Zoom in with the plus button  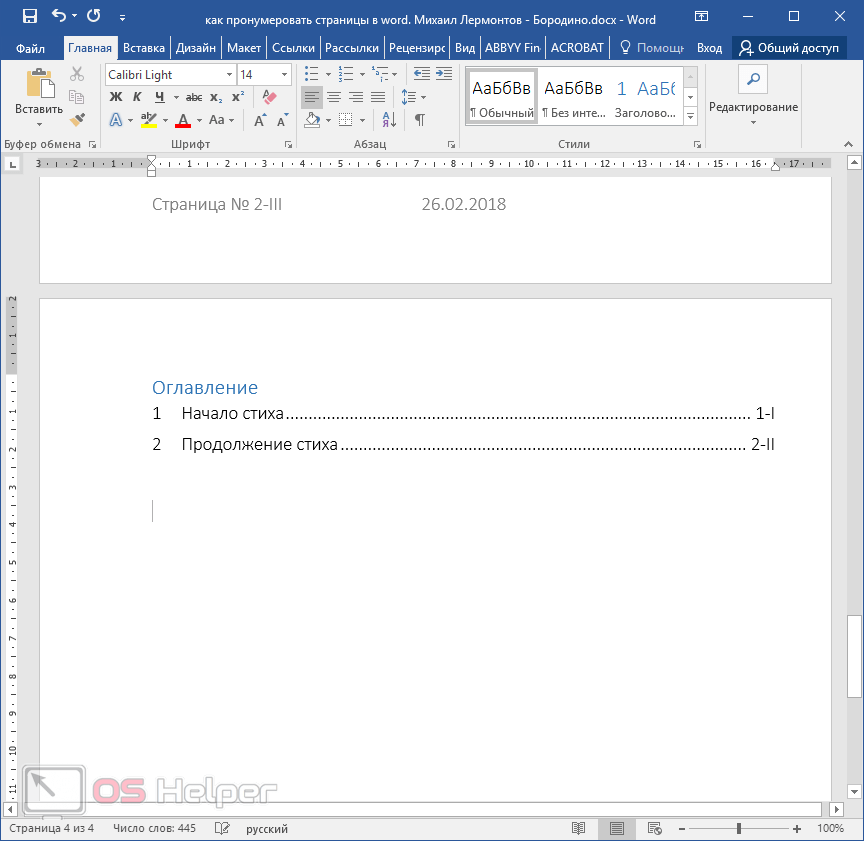click(x=797, y=828)
